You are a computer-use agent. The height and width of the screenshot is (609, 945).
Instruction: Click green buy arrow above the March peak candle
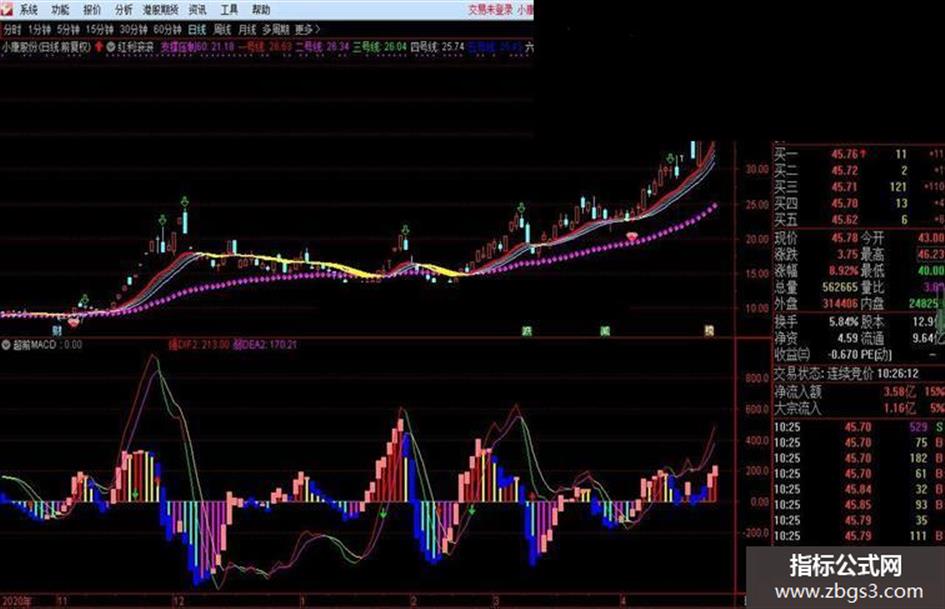tap(521, 208)
